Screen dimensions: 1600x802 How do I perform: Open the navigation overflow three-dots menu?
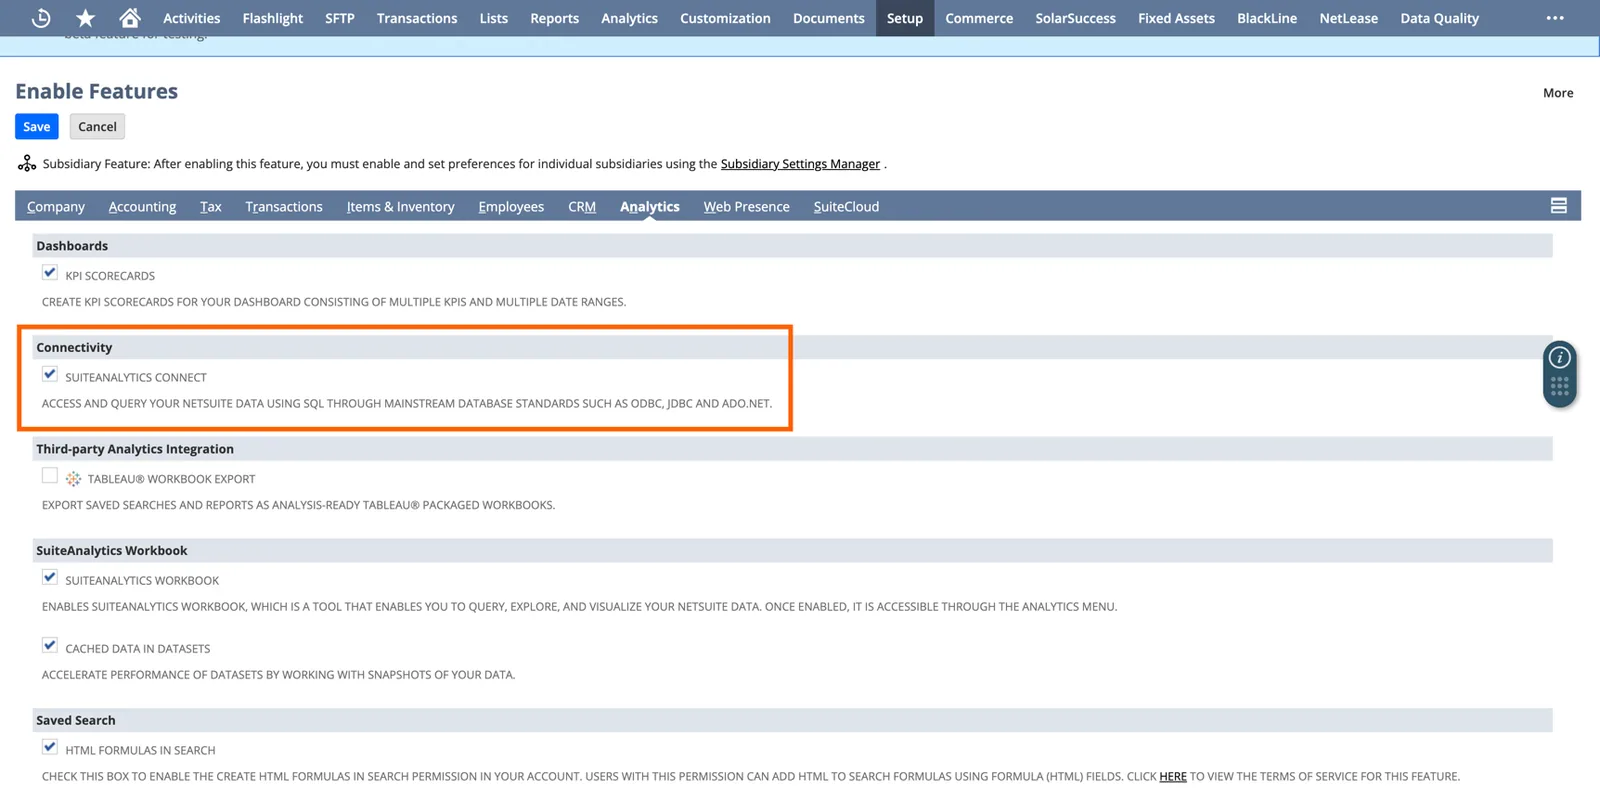click(x=1555, y=18)
